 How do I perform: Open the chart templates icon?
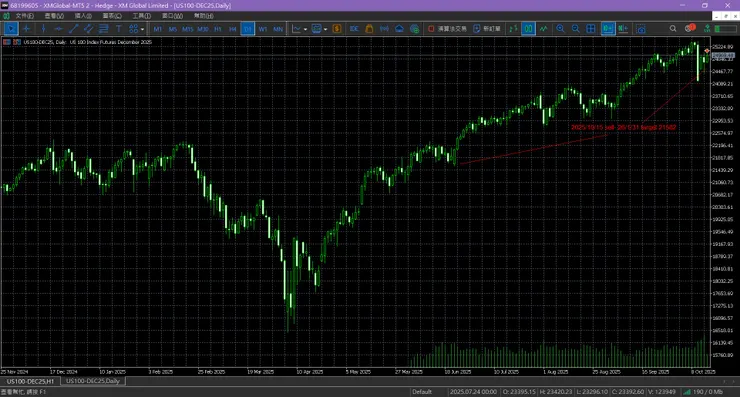(316, 29)
